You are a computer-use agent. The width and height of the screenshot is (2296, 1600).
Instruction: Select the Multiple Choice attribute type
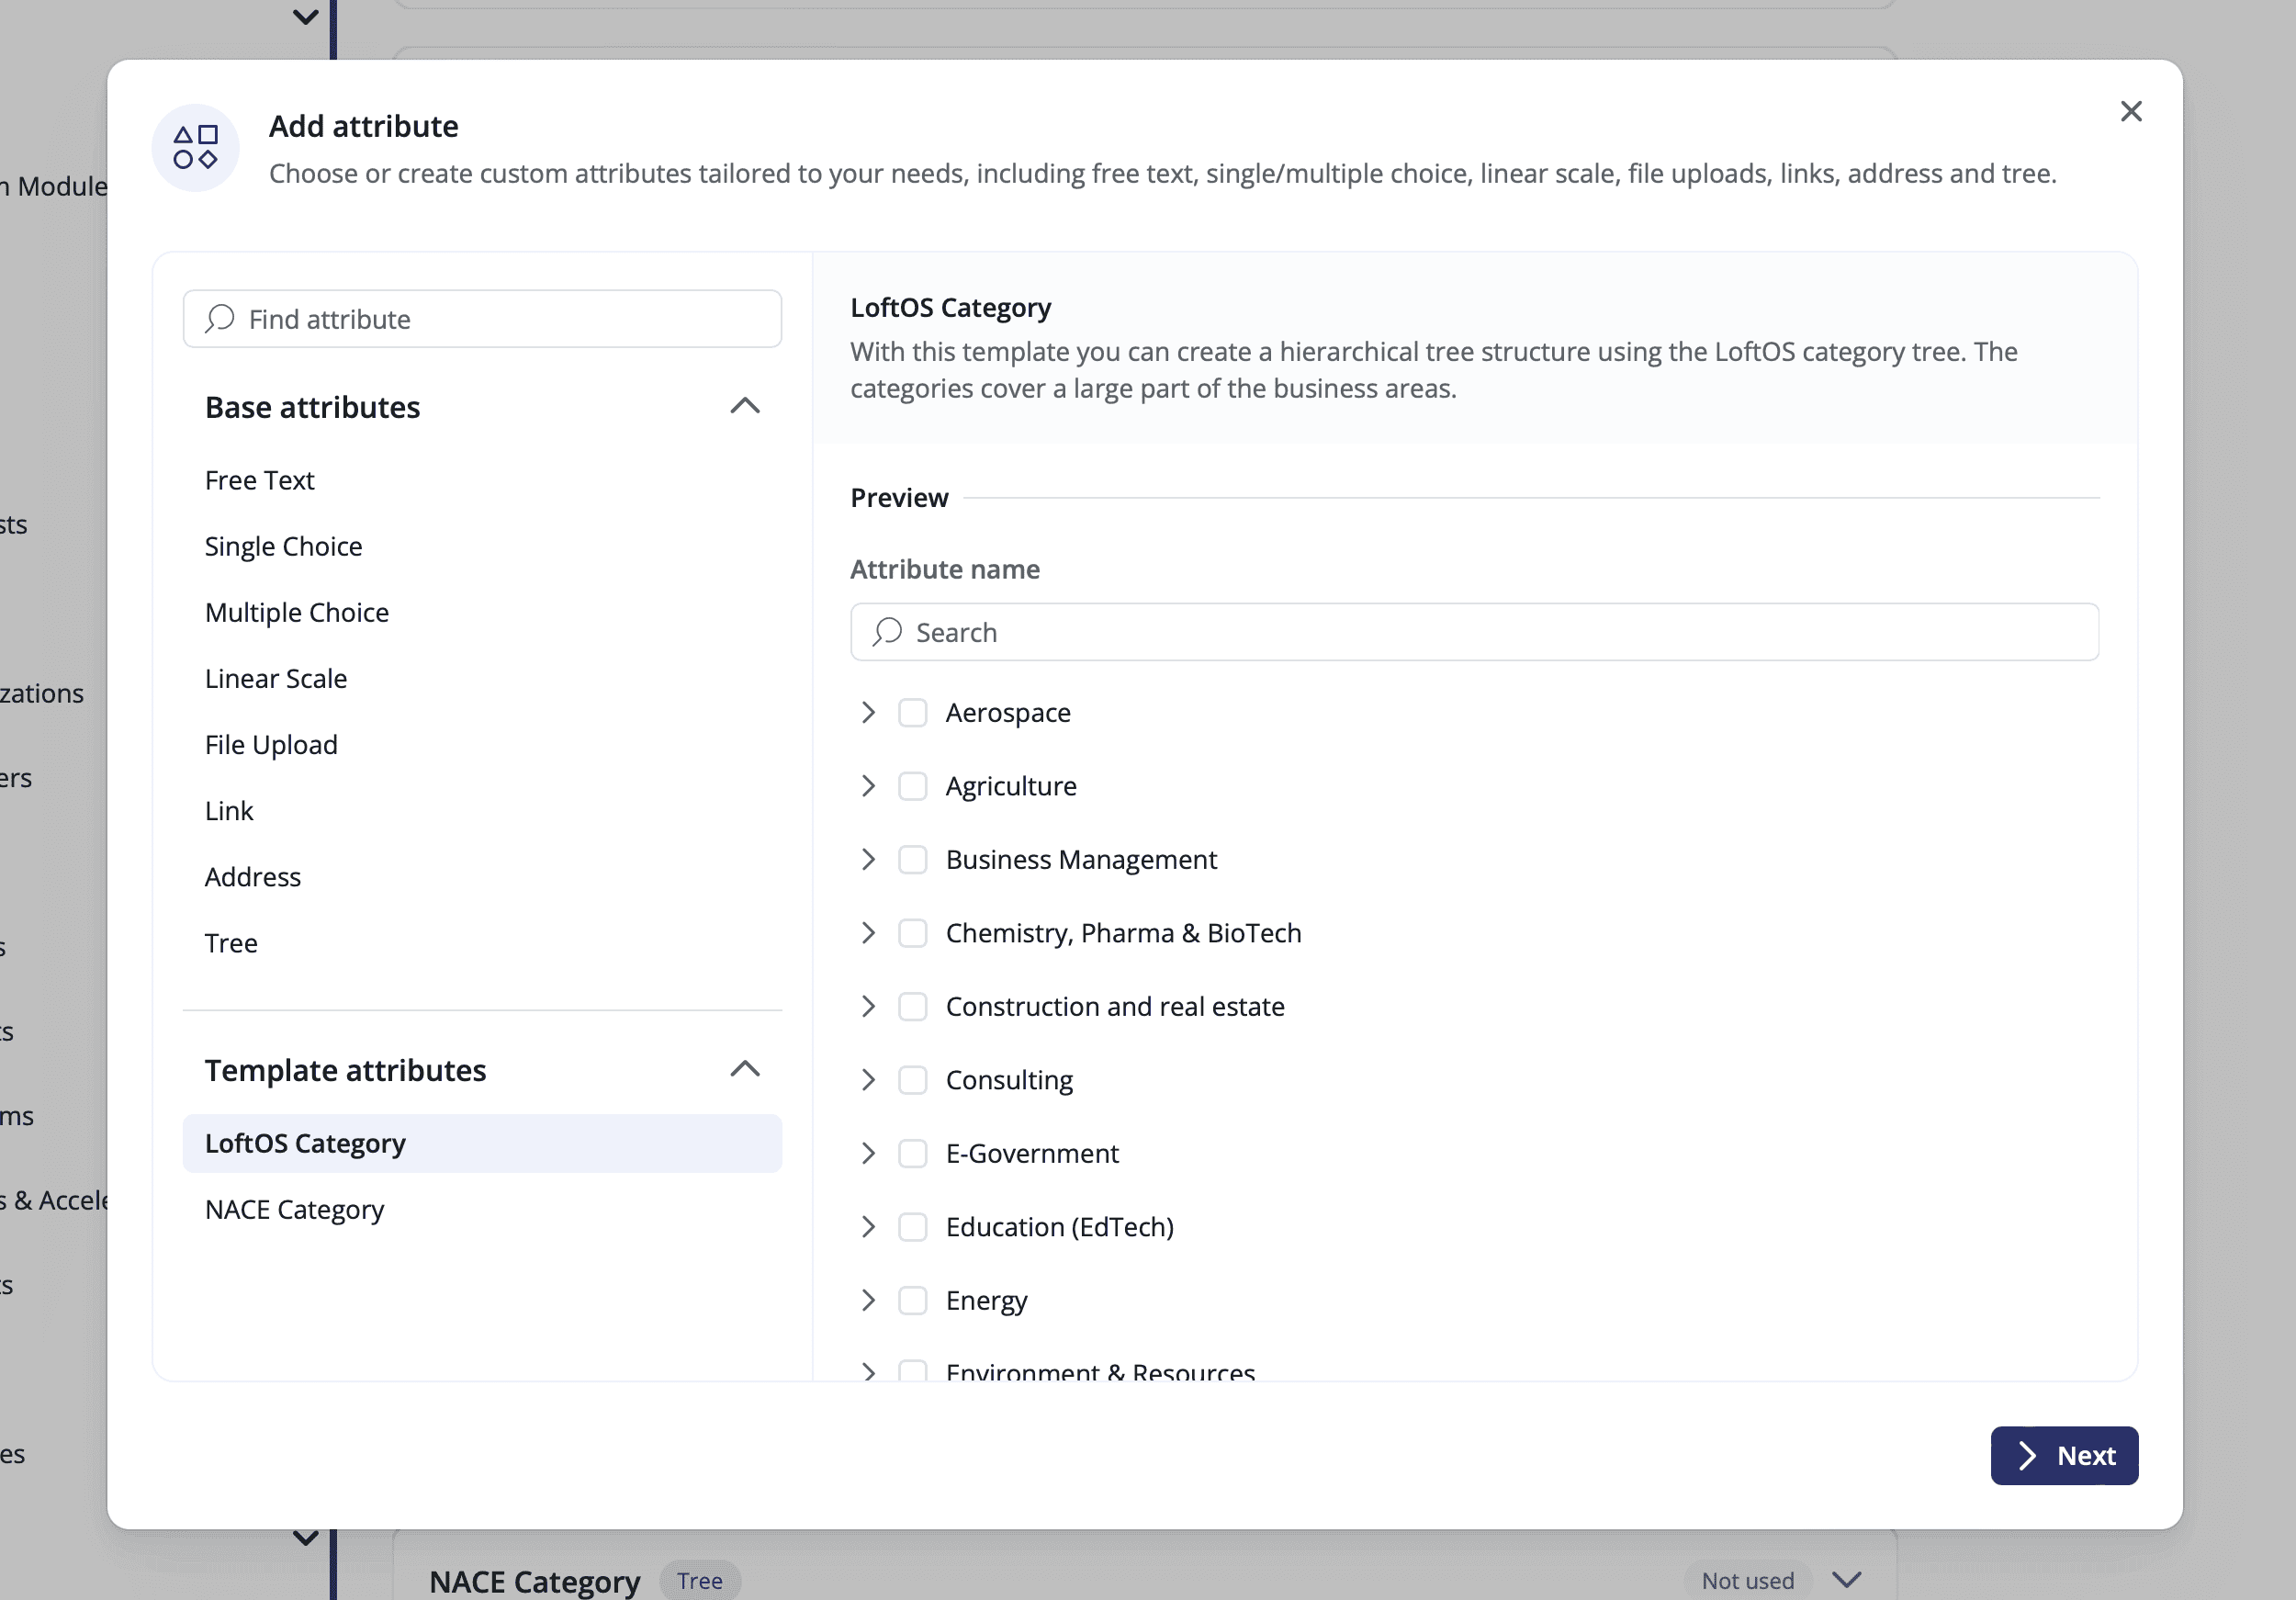(297, 612)
